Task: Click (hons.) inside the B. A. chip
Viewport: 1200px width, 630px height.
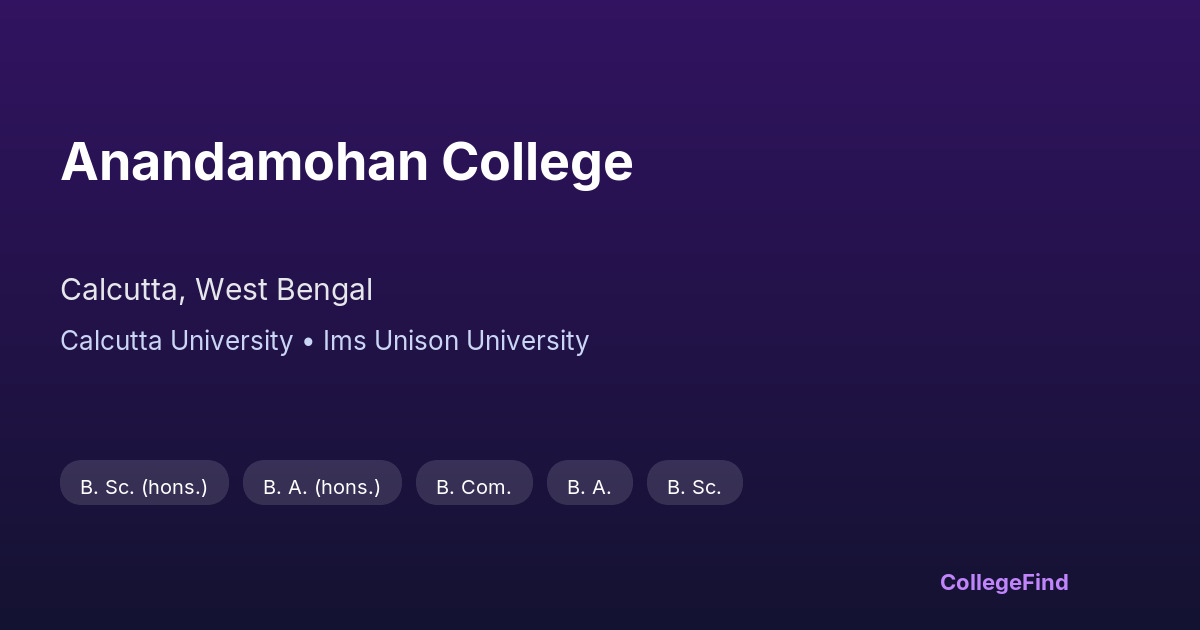Action: 348,487
